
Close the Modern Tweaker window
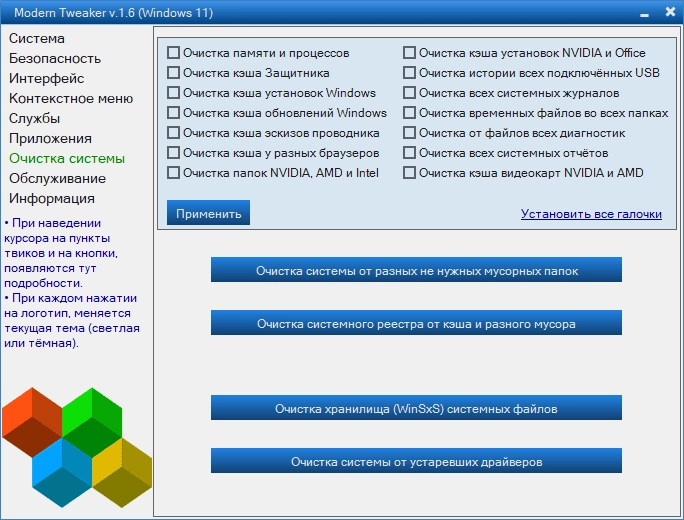click(x=670, y=12)
